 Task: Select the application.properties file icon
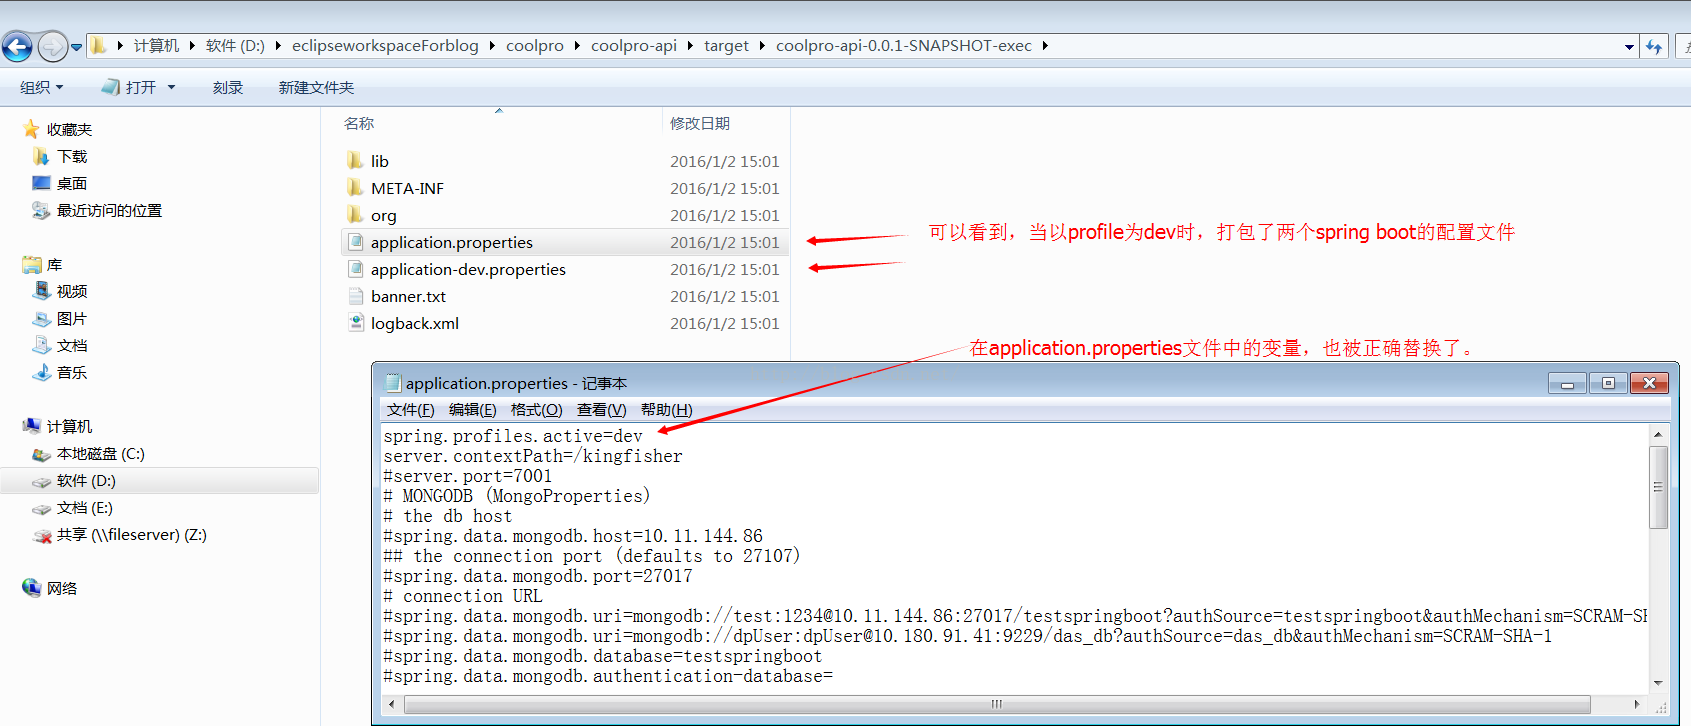[x=355, y=242]
